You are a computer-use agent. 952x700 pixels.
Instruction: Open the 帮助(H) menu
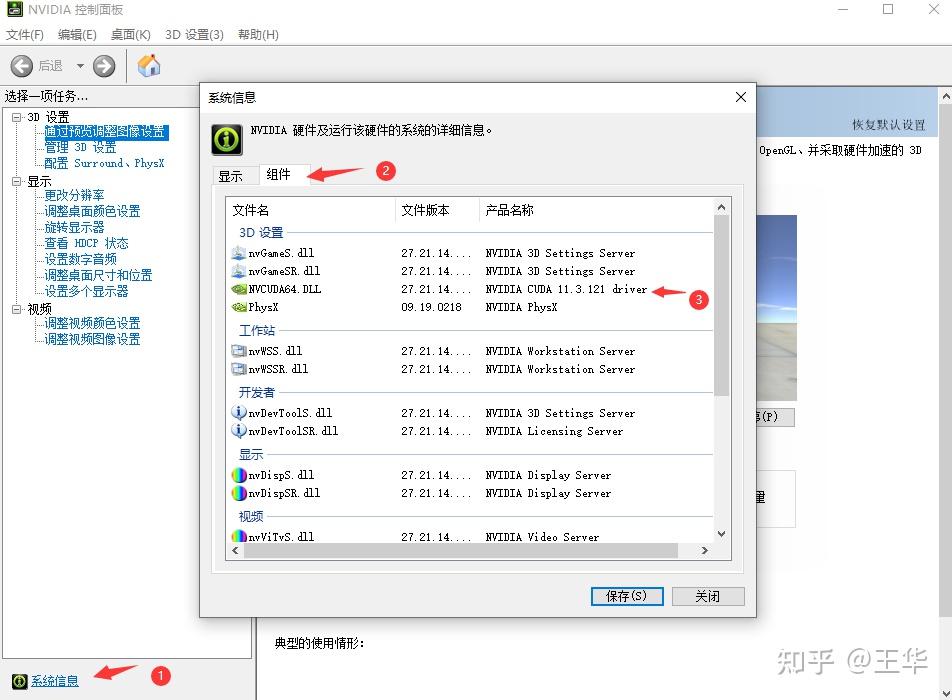257,34
